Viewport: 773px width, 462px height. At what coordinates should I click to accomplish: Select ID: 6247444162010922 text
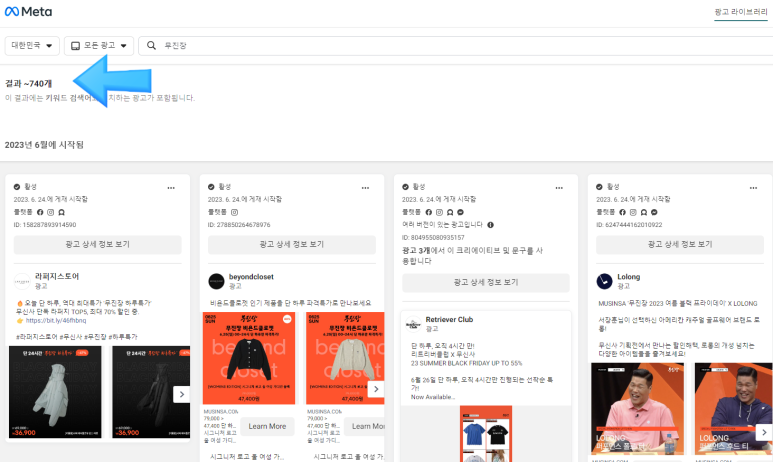(629, 225)
